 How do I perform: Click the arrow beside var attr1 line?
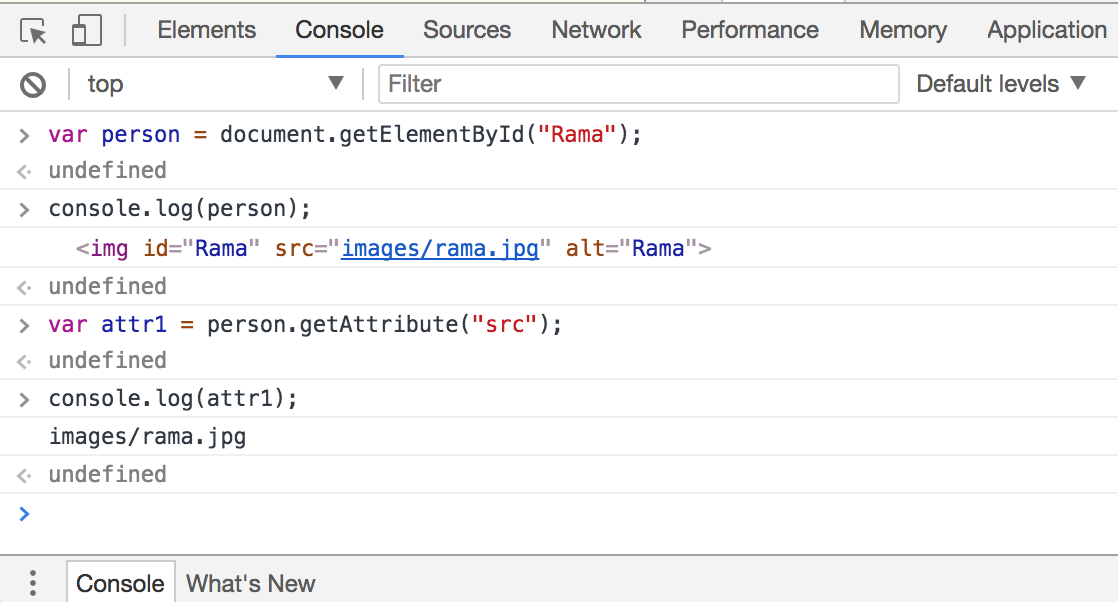click(x=24, y=326)
